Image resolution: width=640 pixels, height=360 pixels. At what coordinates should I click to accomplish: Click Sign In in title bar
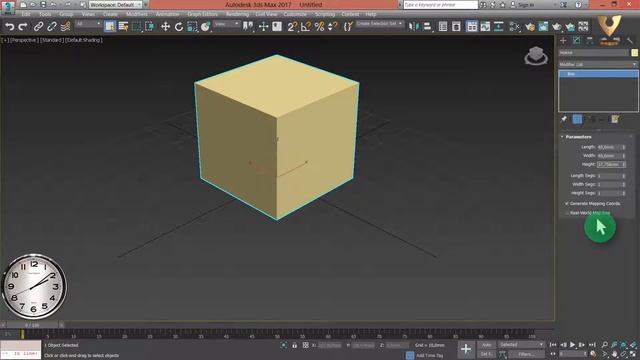[x=526, y=5]
